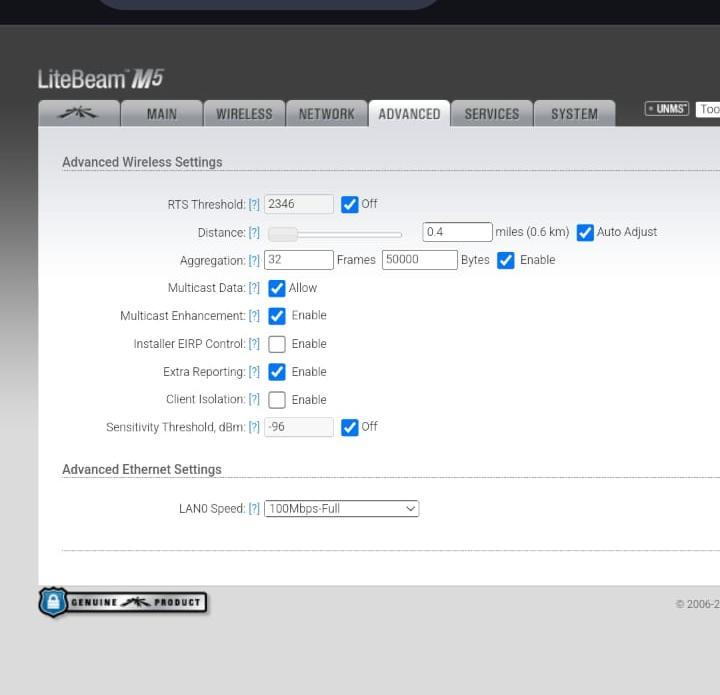720x695 pixels.
Task: Go to the NETWORK tab
Action: point(326,113)
